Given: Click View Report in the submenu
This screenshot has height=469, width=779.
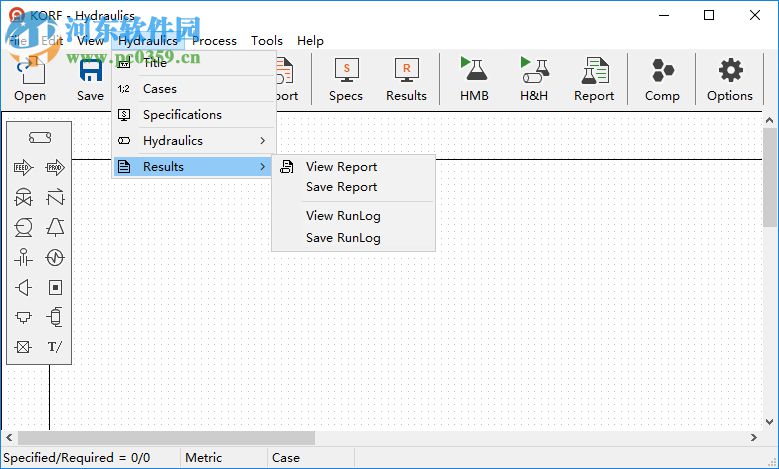Looking at the screenshot, I should pyautogui.click(x=354, y=166).
